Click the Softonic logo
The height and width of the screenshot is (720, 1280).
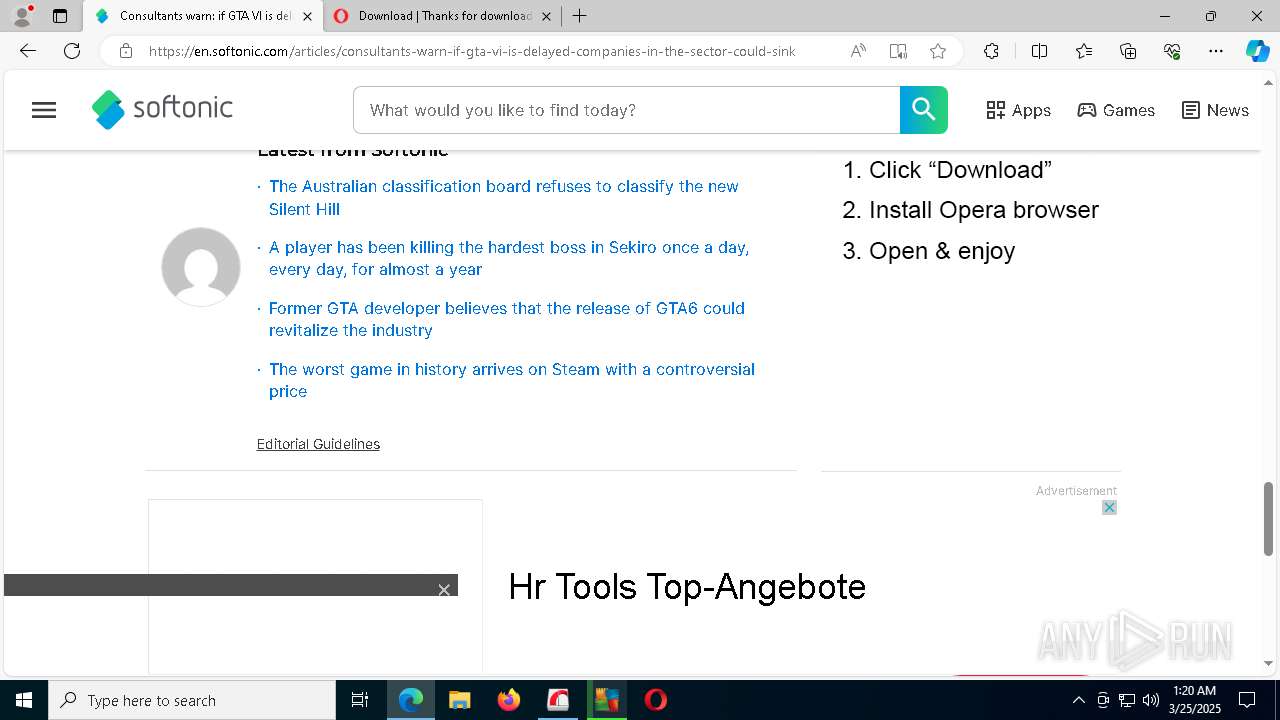tap(162, 109)
